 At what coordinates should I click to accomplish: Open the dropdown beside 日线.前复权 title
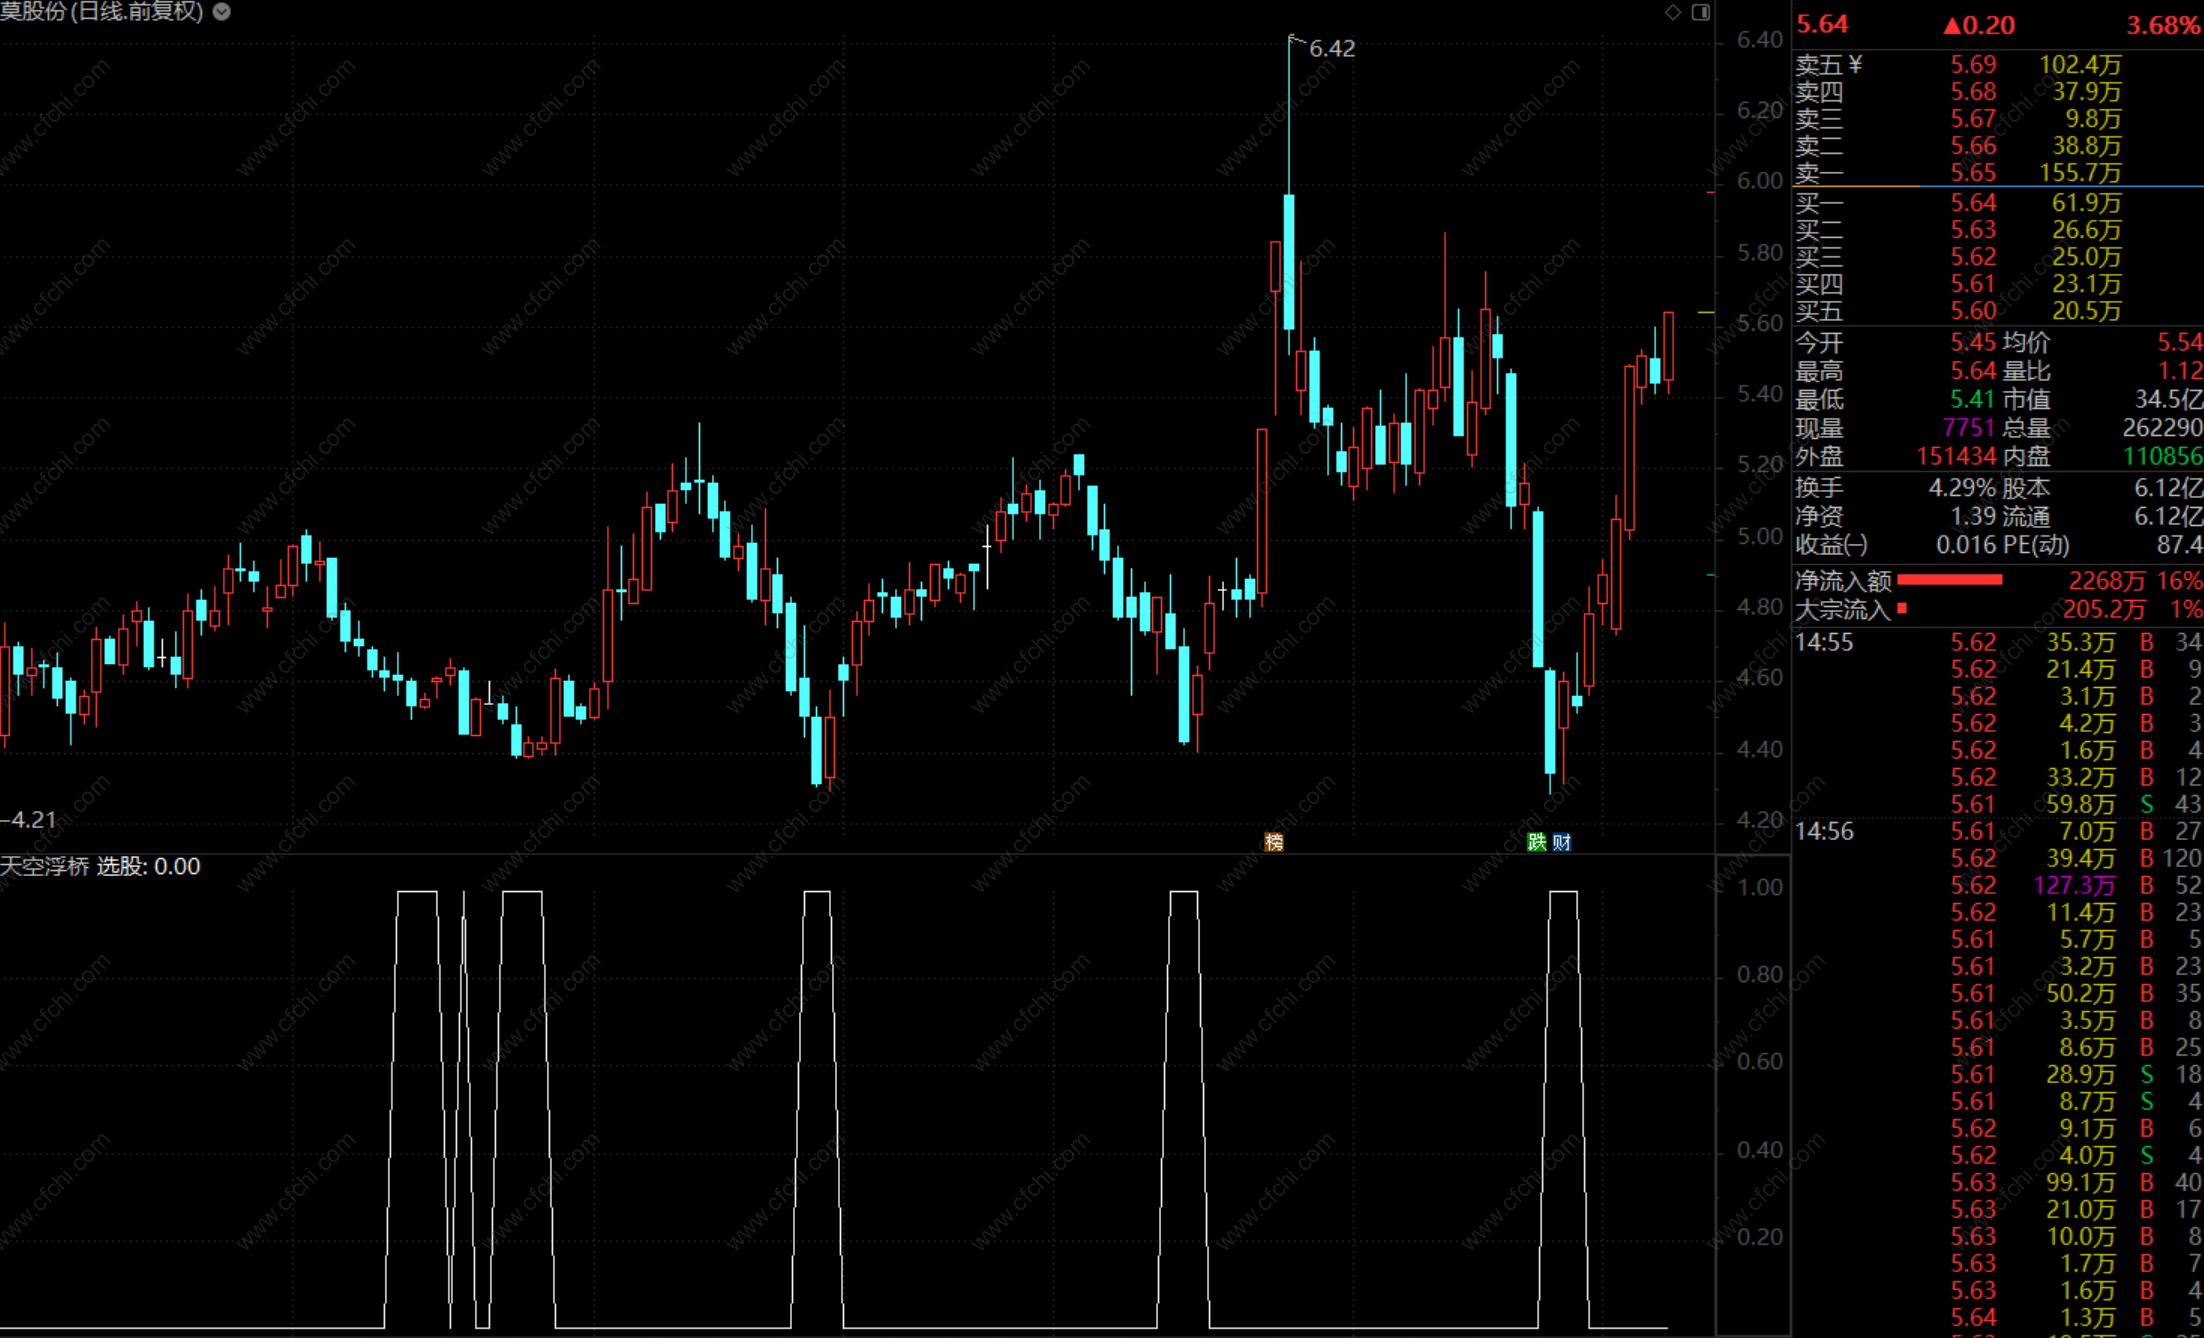[x=222, y=12]
